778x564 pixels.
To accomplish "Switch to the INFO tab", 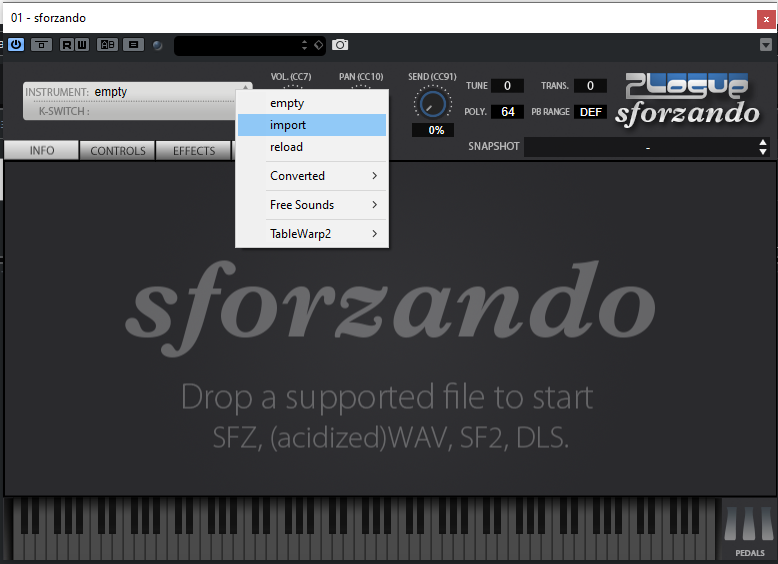I will [42, 150].
